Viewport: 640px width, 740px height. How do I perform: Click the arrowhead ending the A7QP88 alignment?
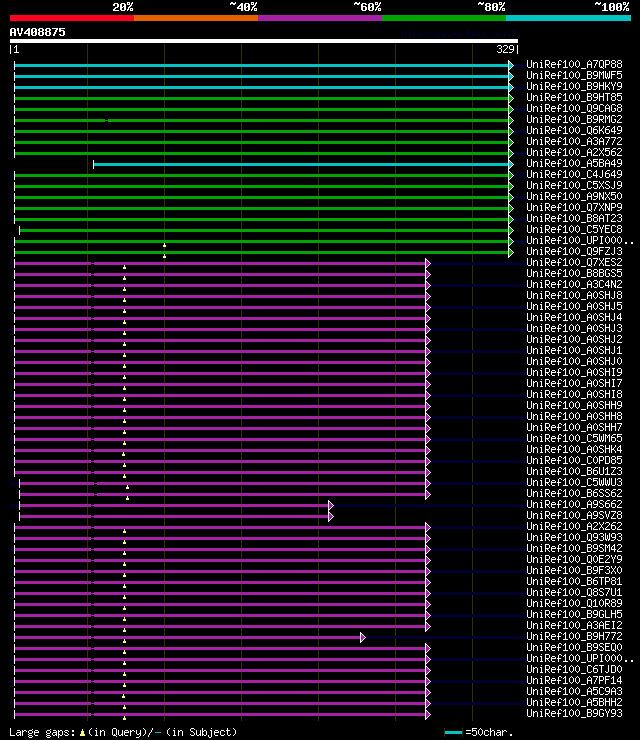pyautogui.click(x=511, y=65)
